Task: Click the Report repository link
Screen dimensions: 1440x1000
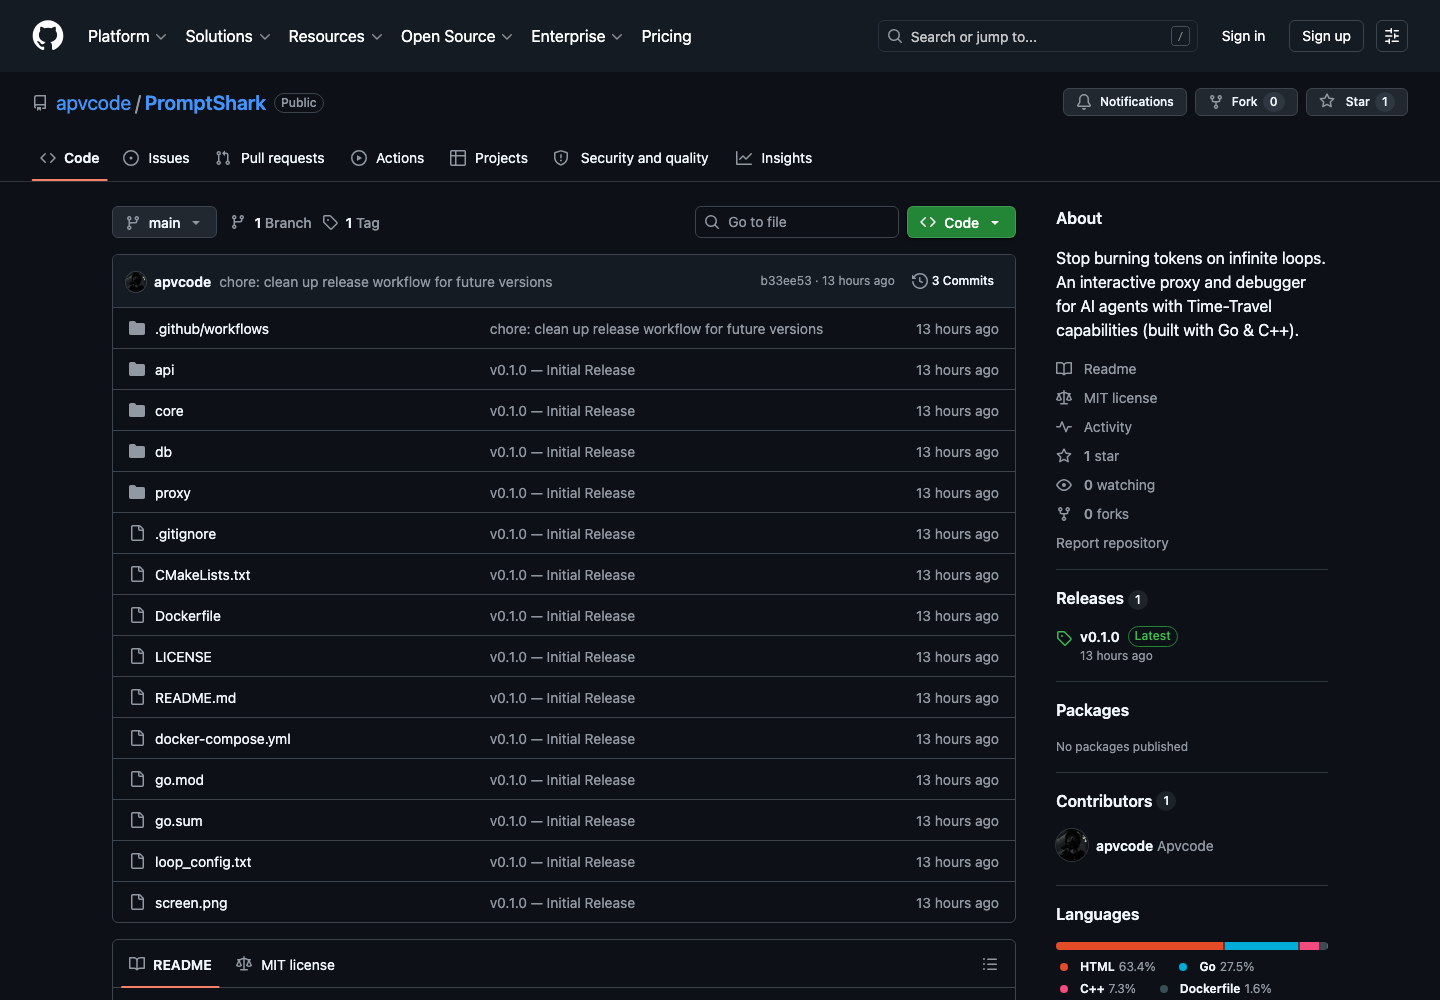Action: click(1112, 543)
